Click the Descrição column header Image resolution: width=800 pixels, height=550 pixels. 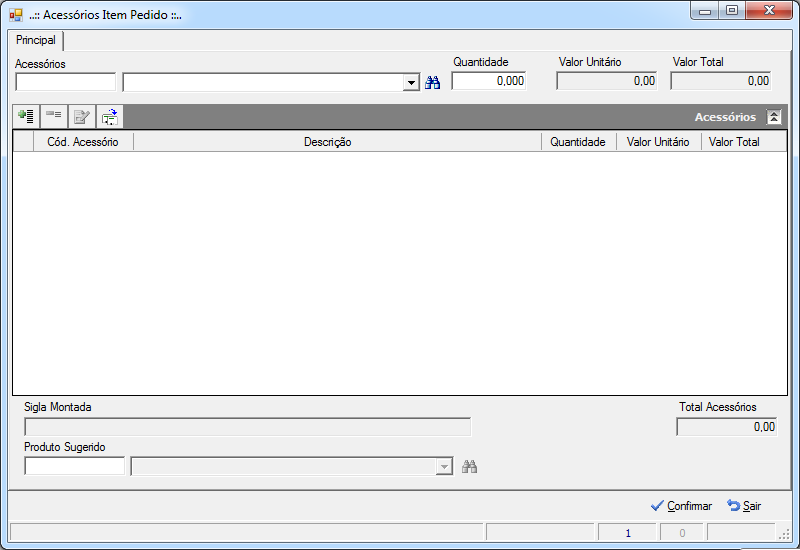(337, 142)
